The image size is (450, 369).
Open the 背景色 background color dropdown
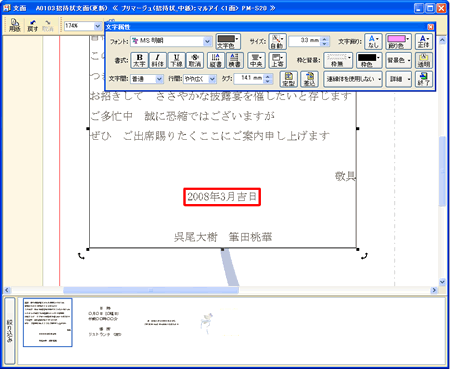(x=398, y=60)
